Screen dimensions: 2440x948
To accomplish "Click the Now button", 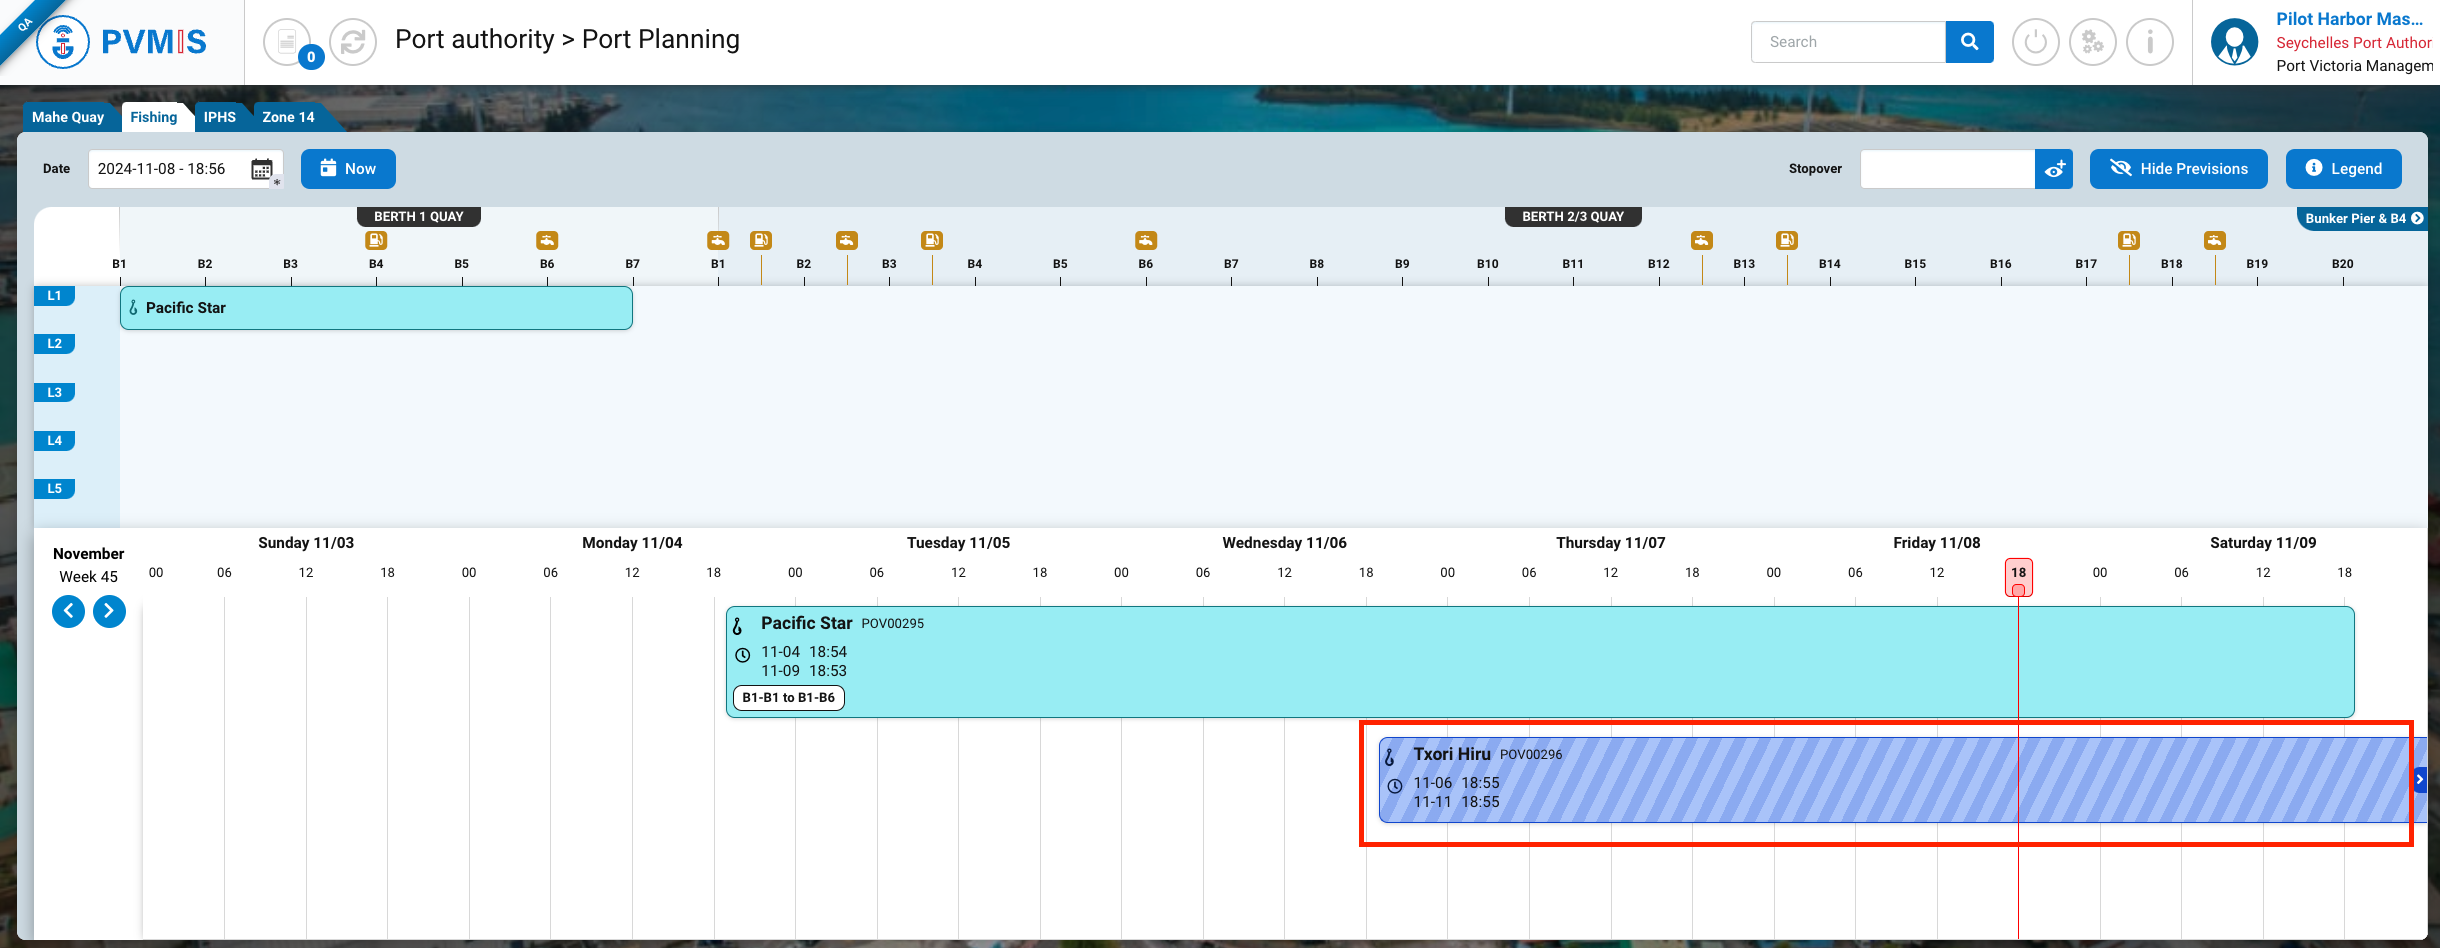I will pos(348,169).
